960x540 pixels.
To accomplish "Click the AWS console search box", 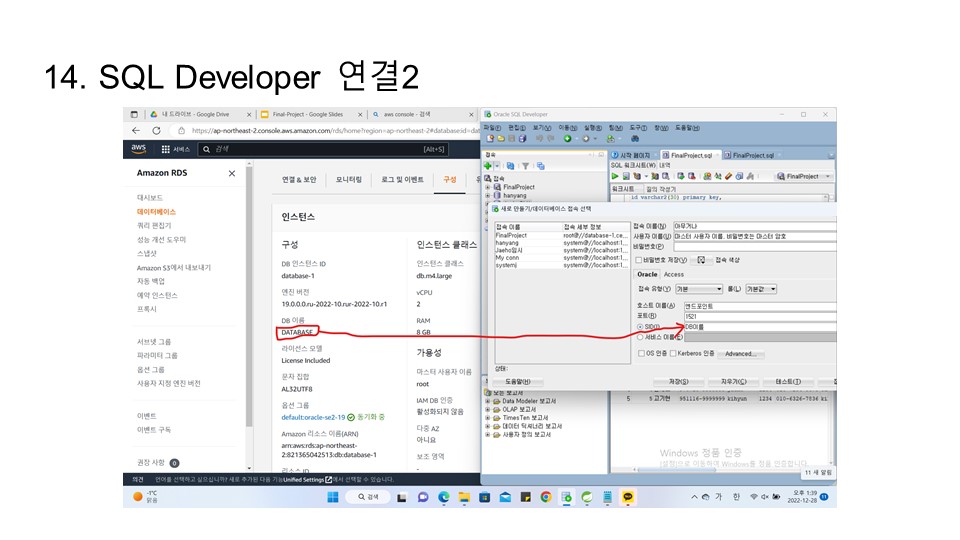I will click(323, 149).
